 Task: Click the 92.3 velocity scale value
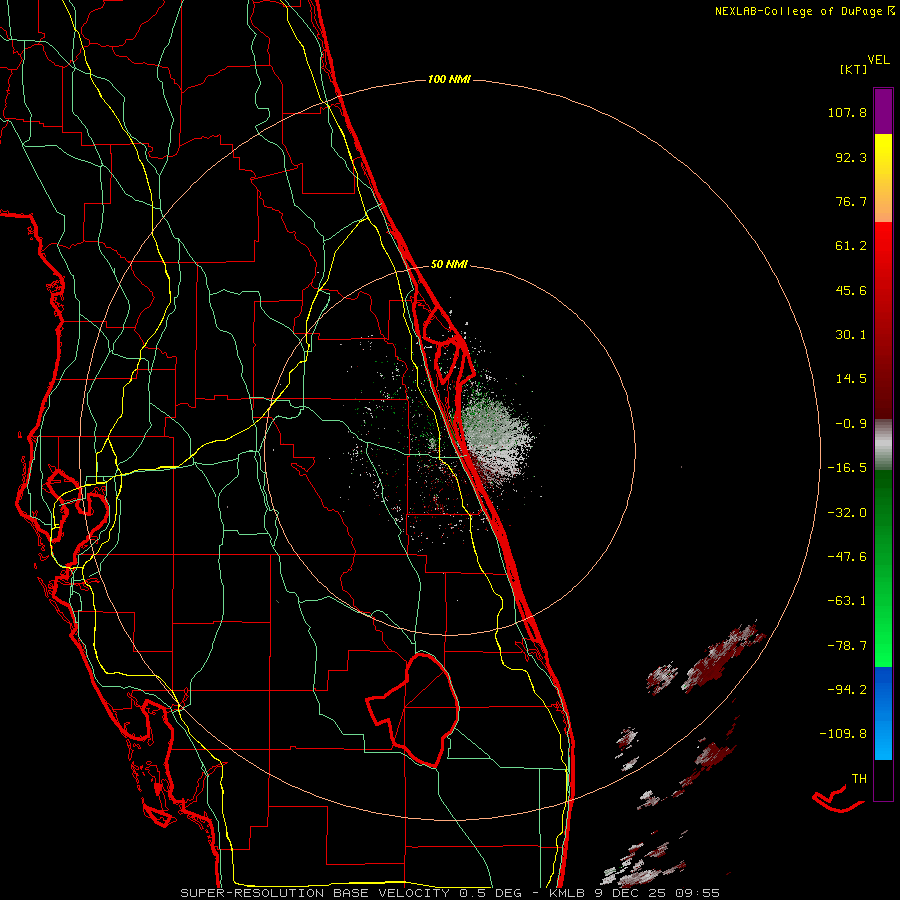[851, 157]
